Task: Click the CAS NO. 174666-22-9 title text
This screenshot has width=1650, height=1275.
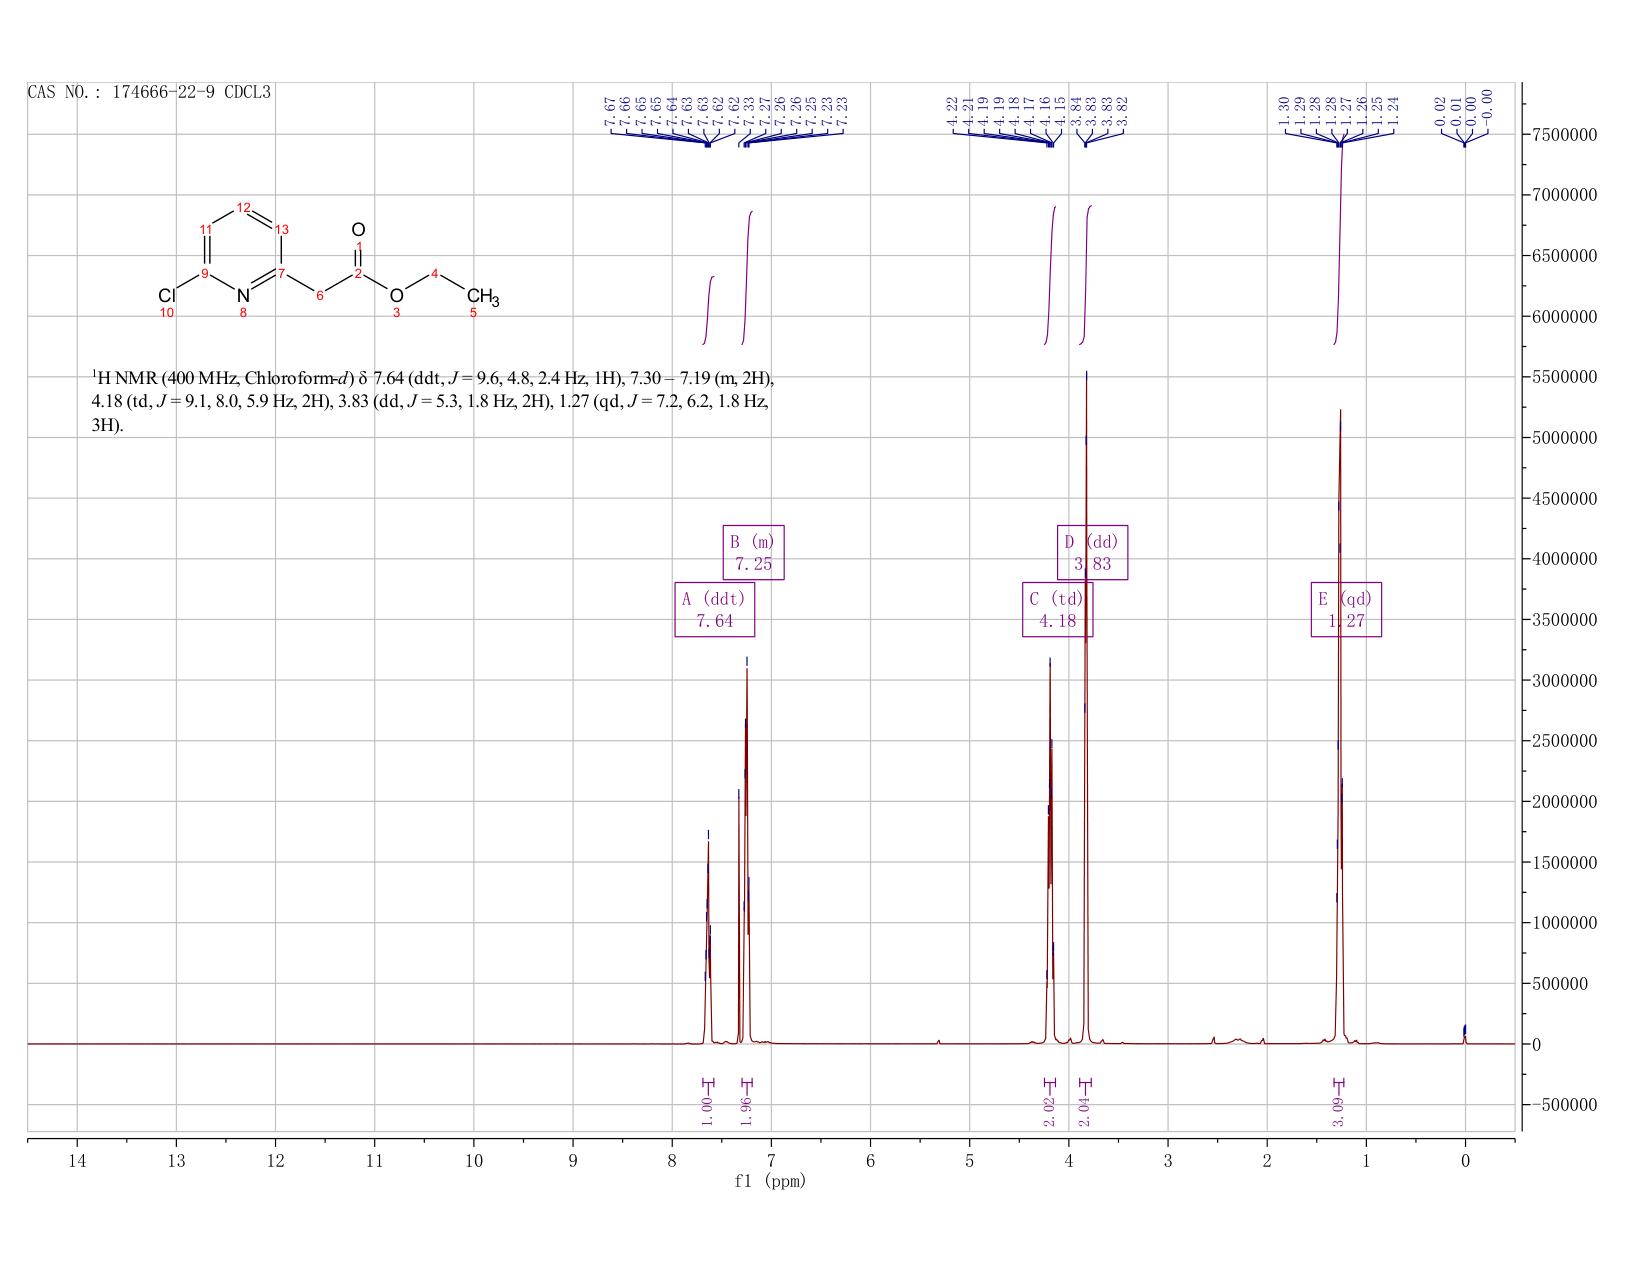Action: pos(149,92)
